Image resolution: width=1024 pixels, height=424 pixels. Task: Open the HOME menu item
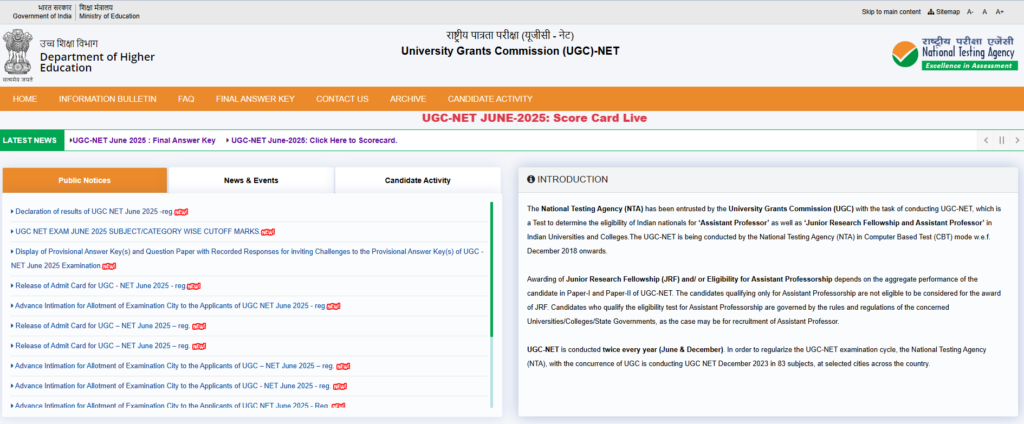click(25, 99)
